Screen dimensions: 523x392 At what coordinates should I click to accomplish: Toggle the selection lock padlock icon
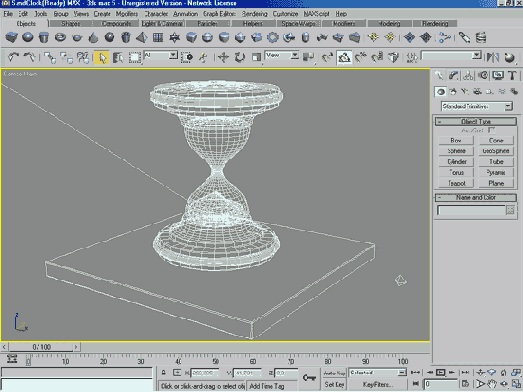click(x=164, y=373)
